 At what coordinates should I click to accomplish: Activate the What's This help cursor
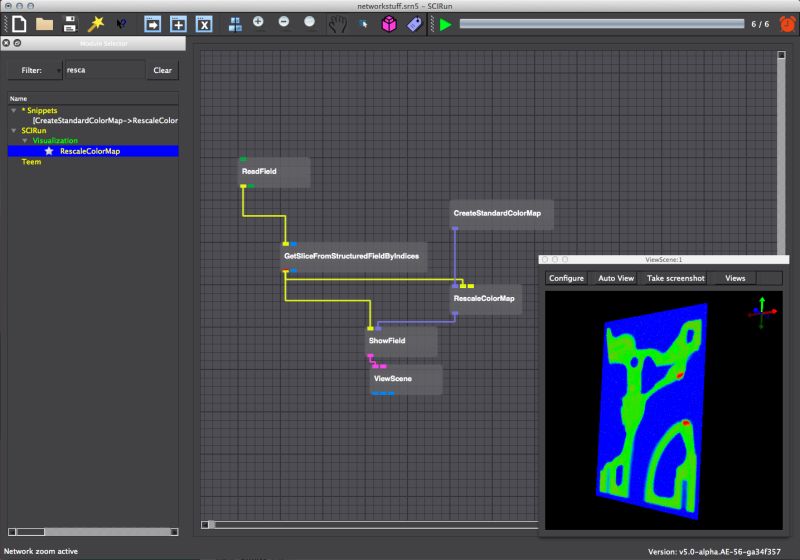point(121,24)
